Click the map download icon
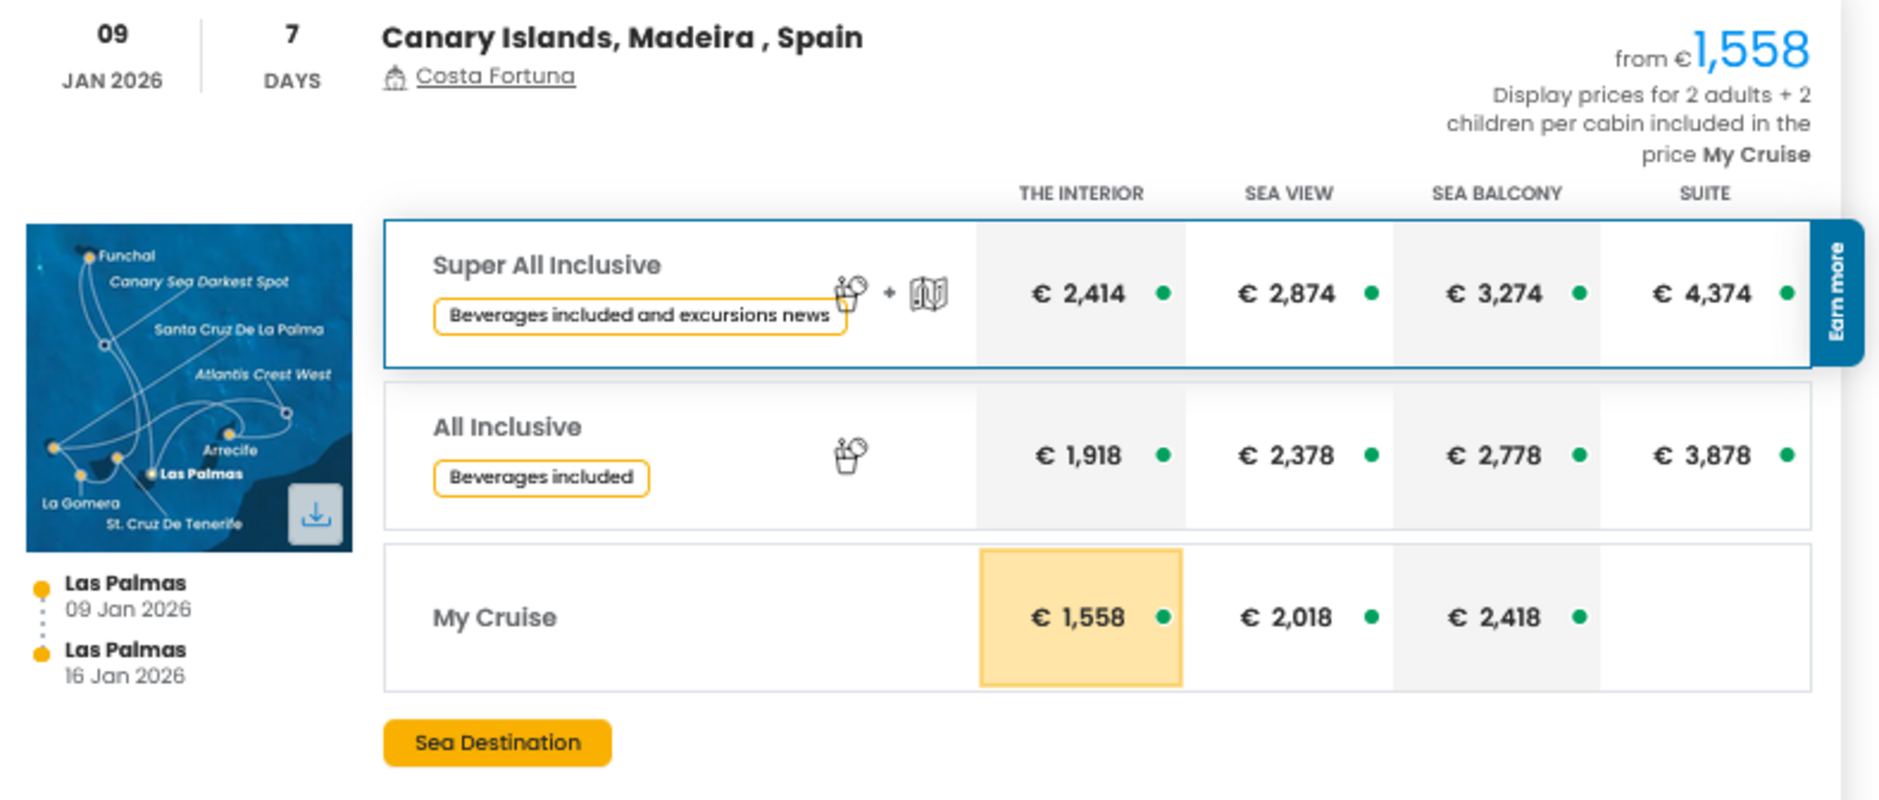Viewport: 1879px width, 800px height. click(x=315, y=514)
